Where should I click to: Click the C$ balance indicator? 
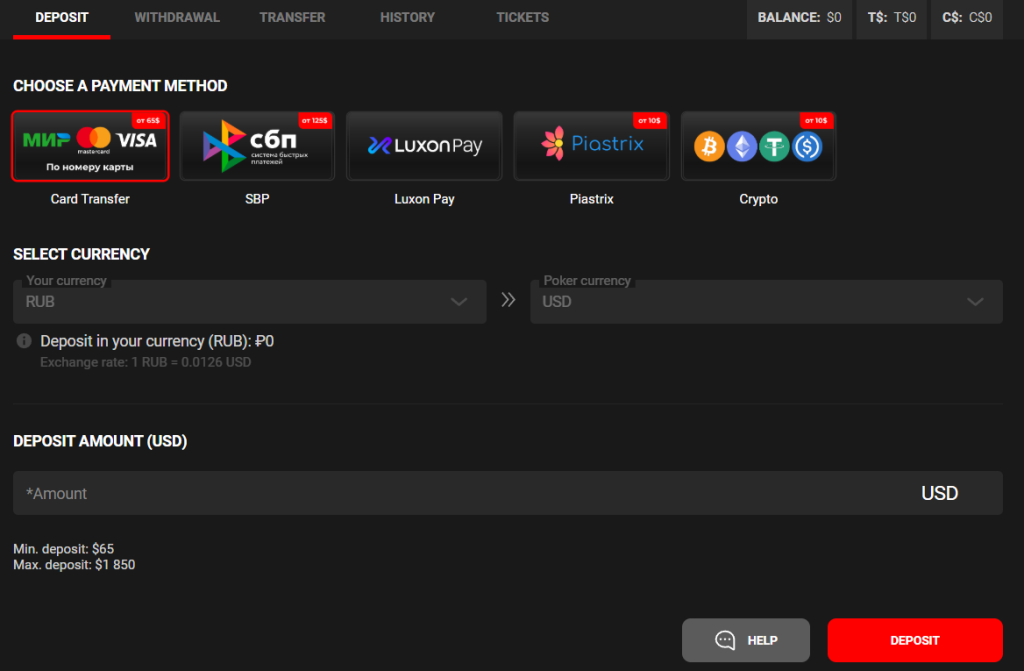(x=967, y=18)
